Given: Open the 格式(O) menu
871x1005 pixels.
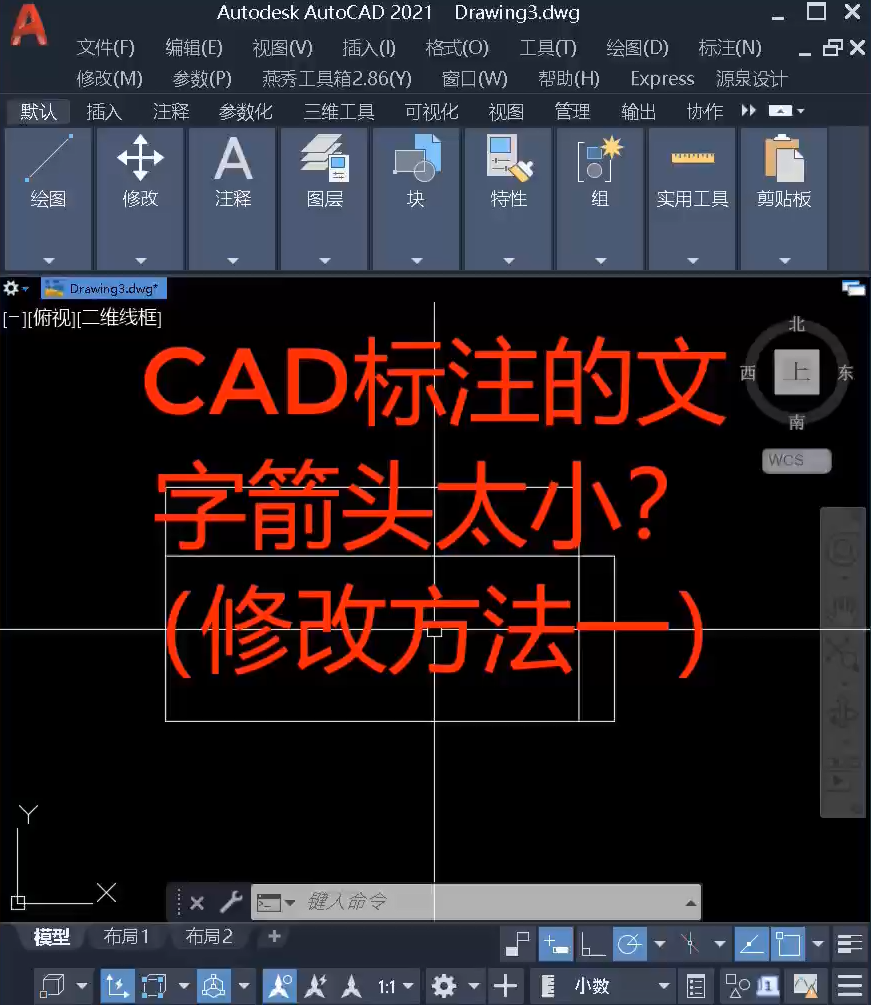Looking at the screenshot, I should click(x=457, y=47).
